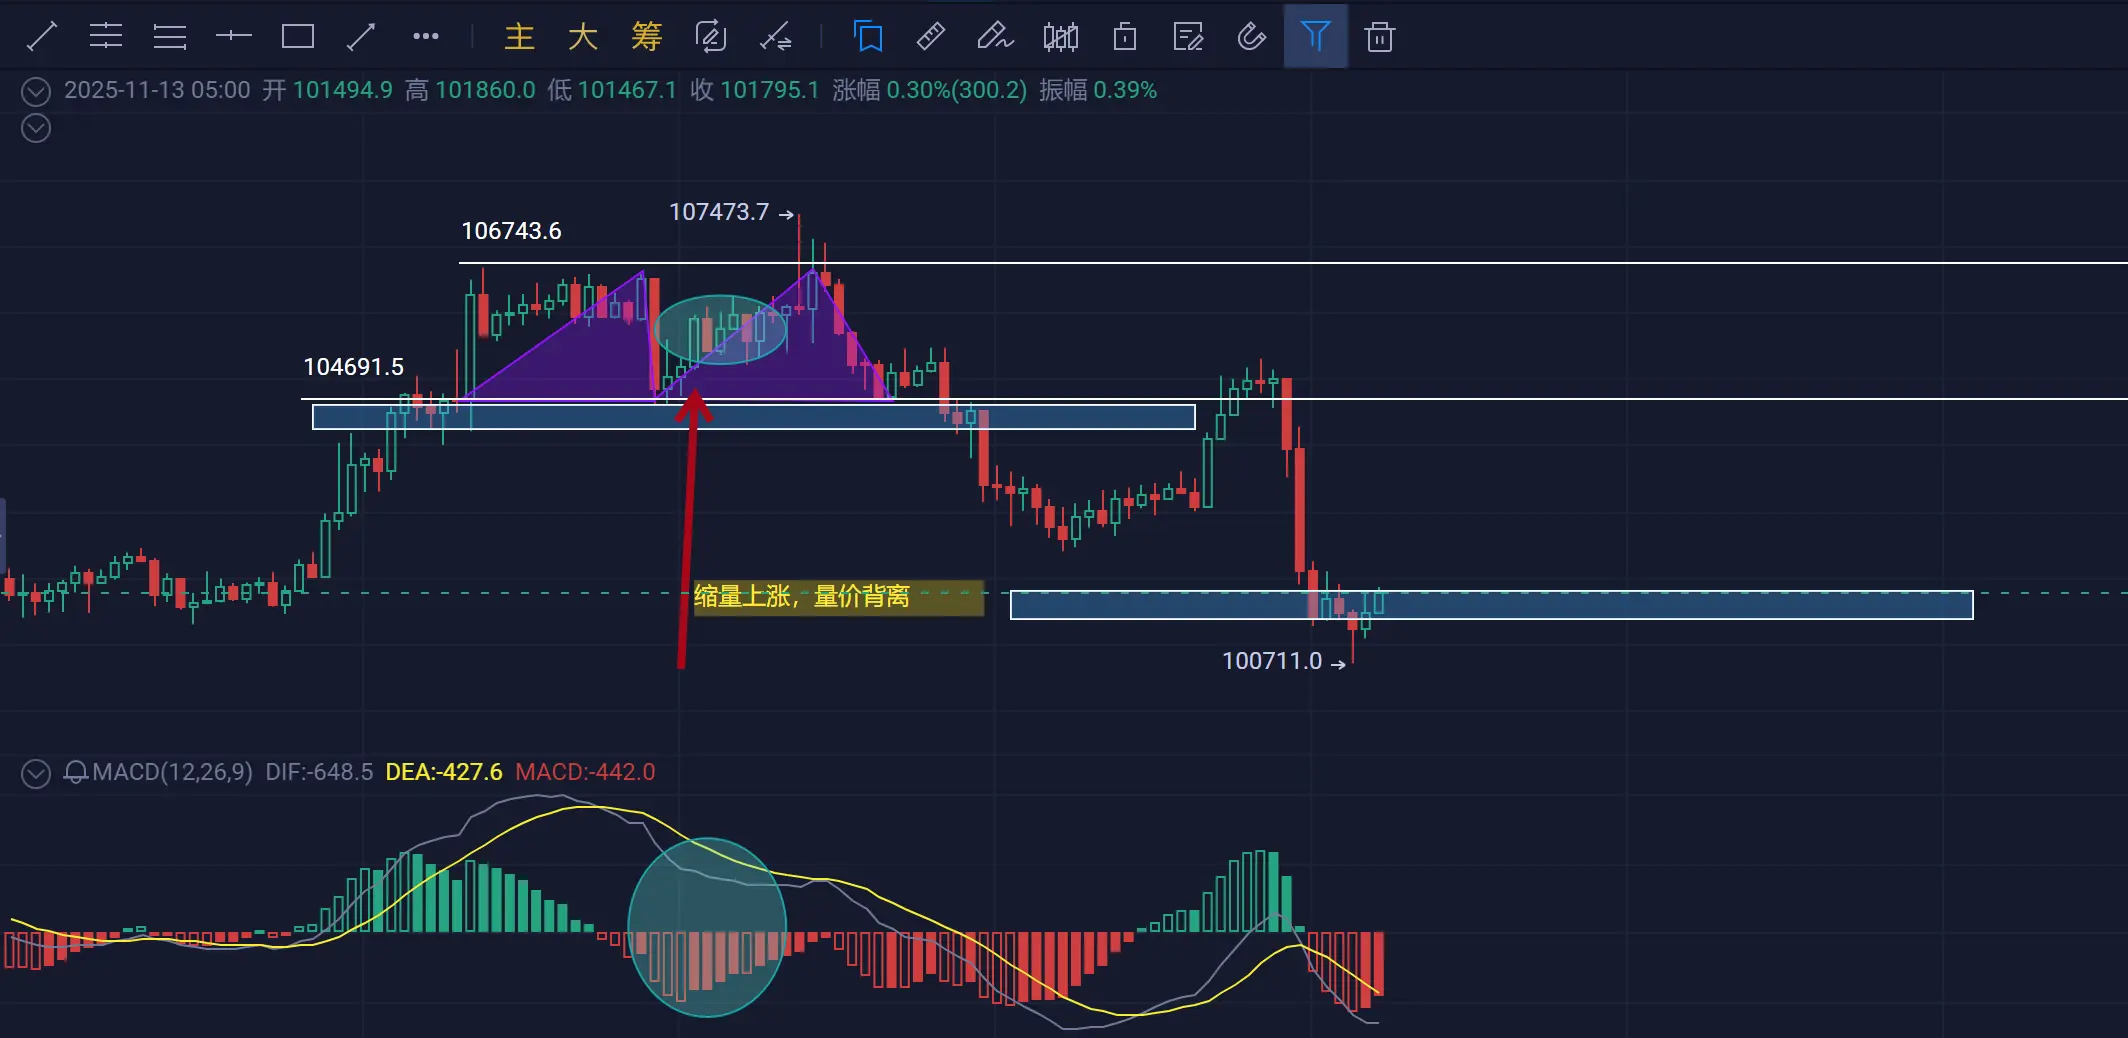Select the horizontal lines with center ticks tool

coord(106,37)
